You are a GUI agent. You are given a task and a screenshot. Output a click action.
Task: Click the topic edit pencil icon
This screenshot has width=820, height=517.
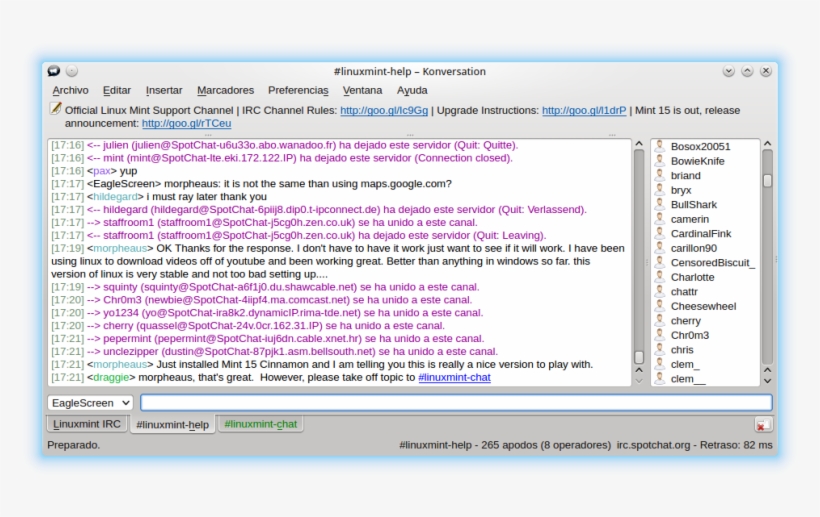click(55, 109)
